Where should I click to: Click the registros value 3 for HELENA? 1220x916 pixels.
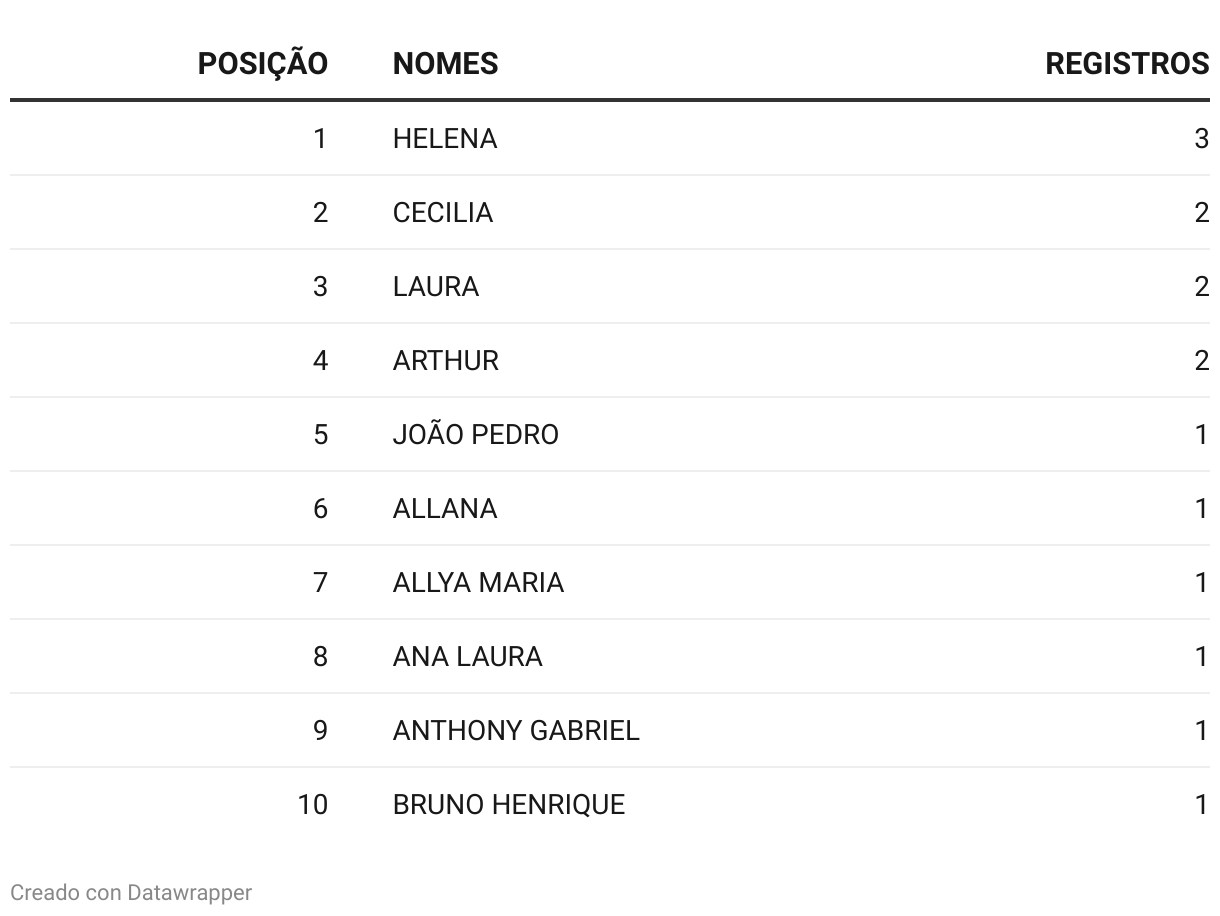pyautogui.click(x=1201, y=139)
